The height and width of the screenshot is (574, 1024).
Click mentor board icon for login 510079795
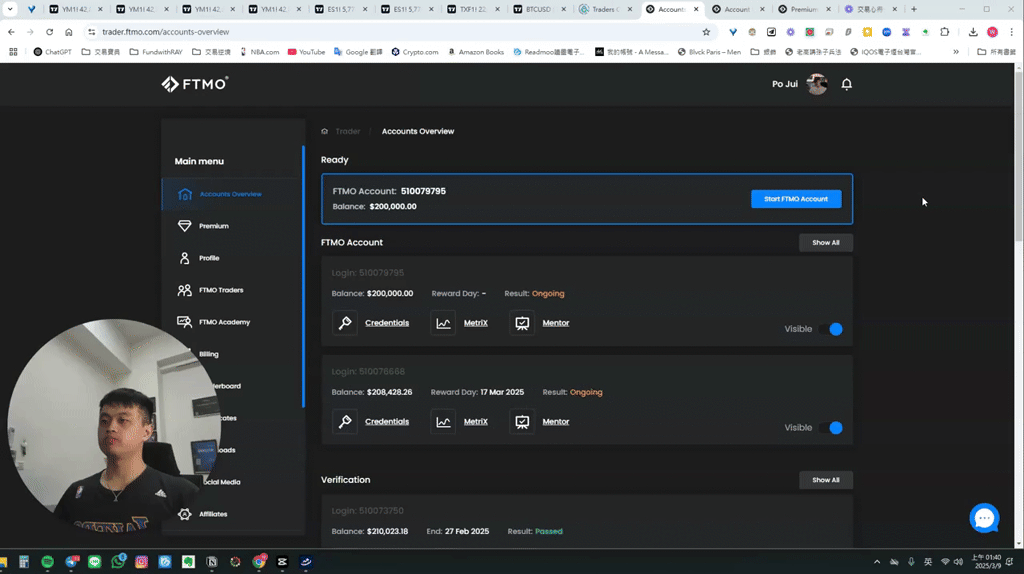coord(522,323)
